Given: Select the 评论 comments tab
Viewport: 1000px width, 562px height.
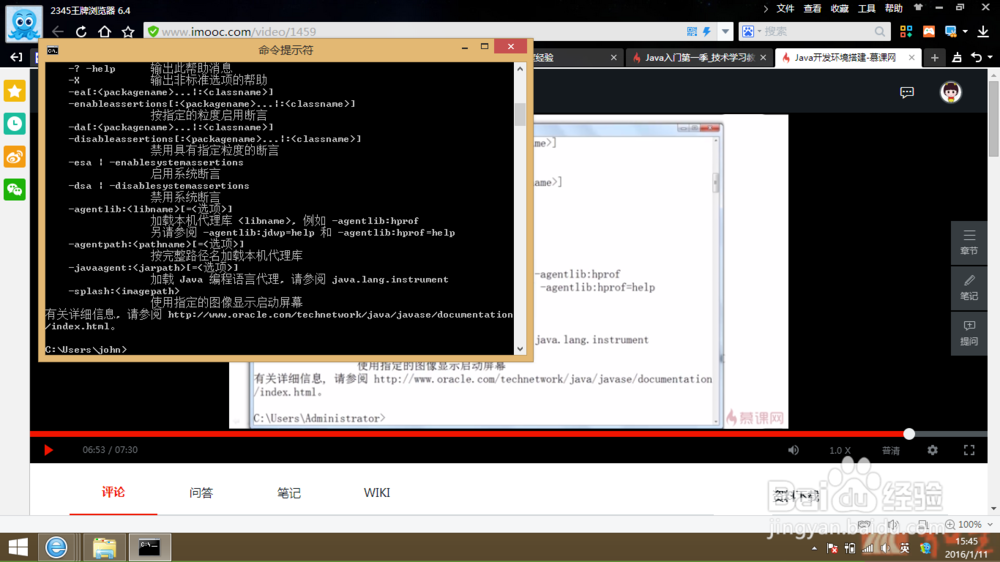Looking at the screenshot, I should [x=114, y=492].
